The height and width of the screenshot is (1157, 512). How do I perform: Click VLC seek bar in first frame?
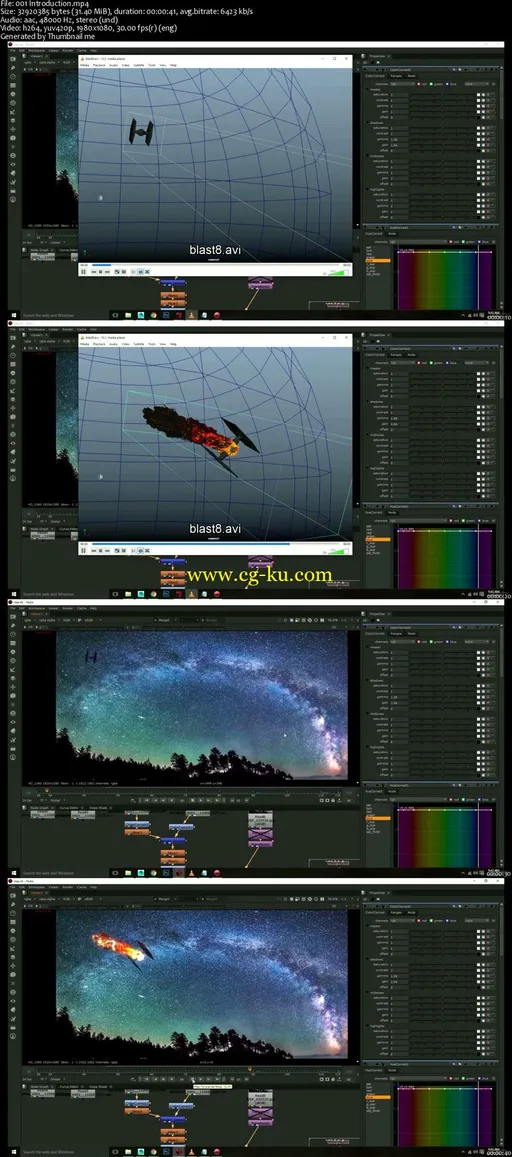[215, 265]
